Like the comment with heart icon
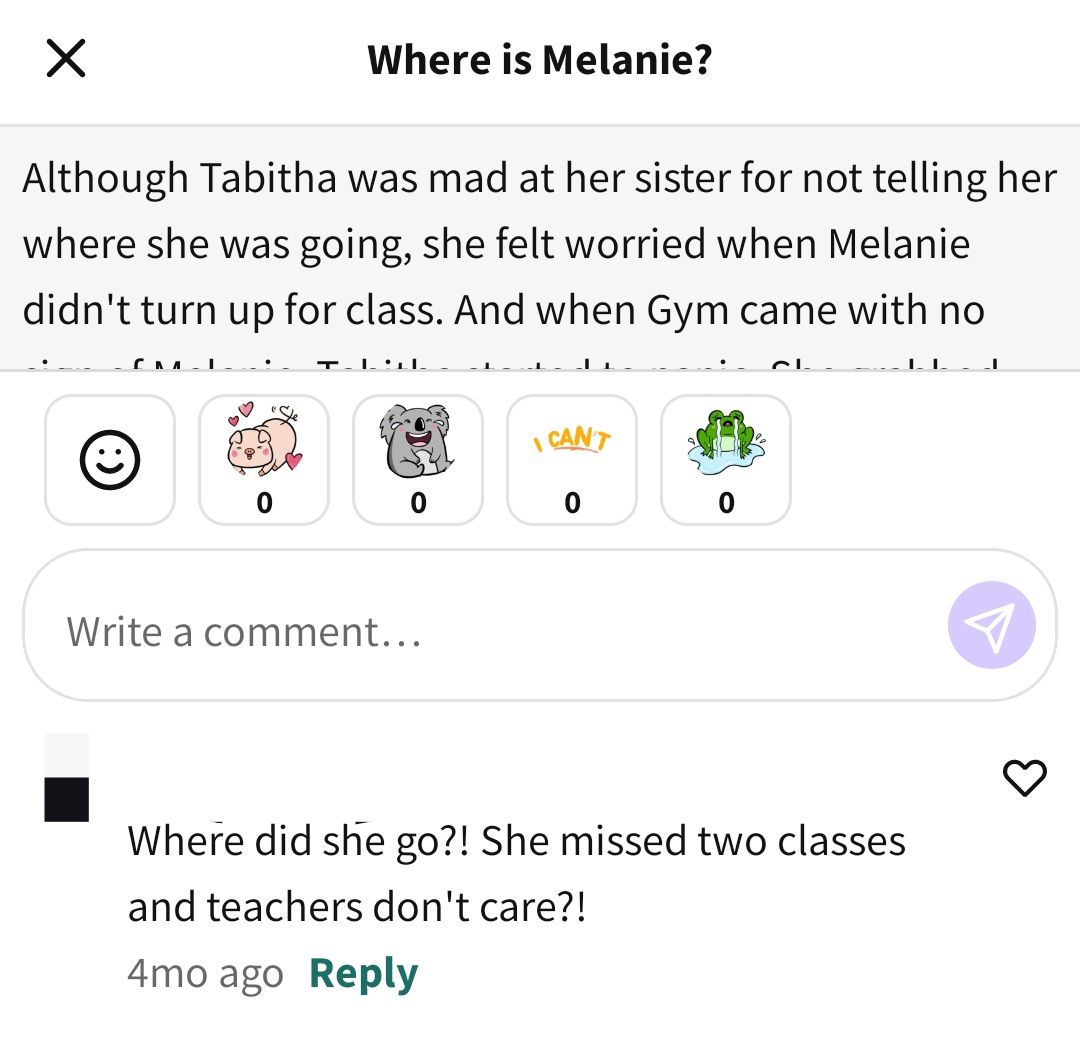 pyautogui.click(x=1024, y=778)
